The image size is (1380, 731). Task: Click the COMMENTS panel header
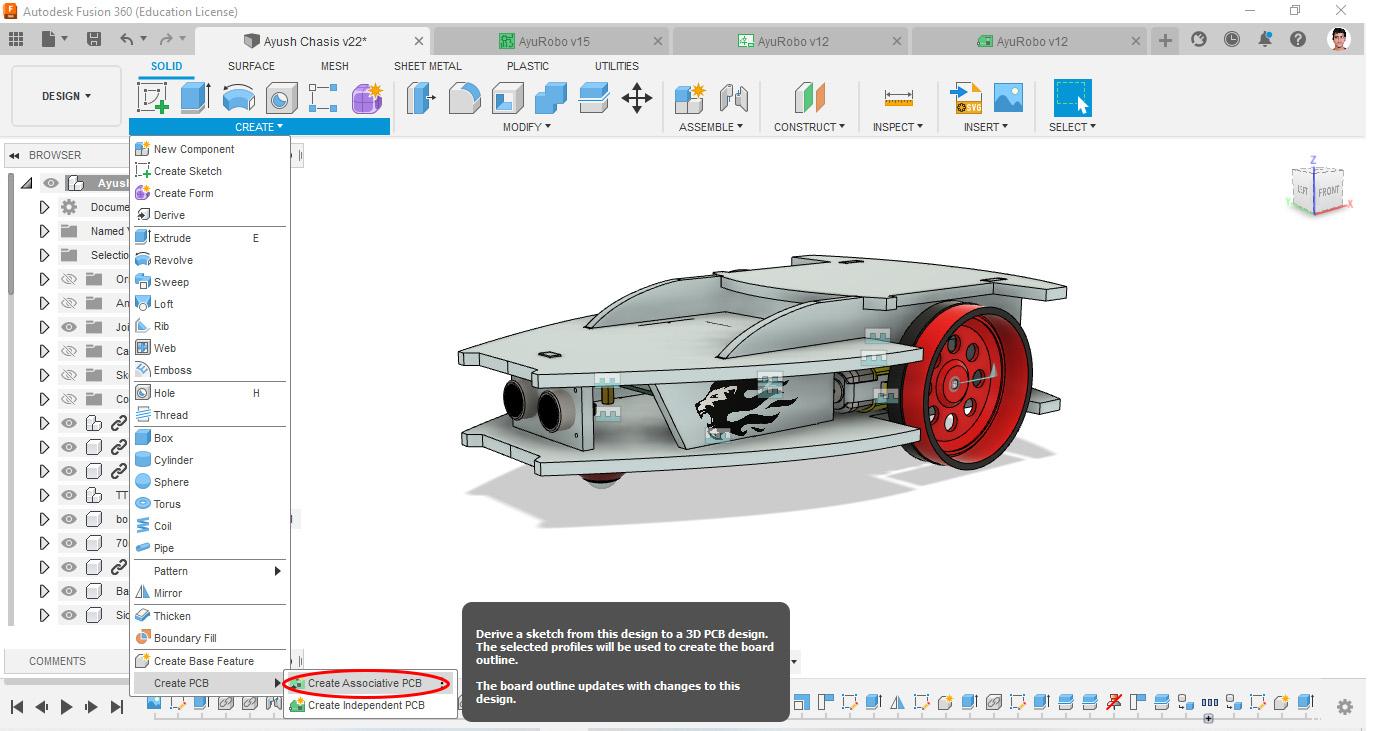point(57,661)
